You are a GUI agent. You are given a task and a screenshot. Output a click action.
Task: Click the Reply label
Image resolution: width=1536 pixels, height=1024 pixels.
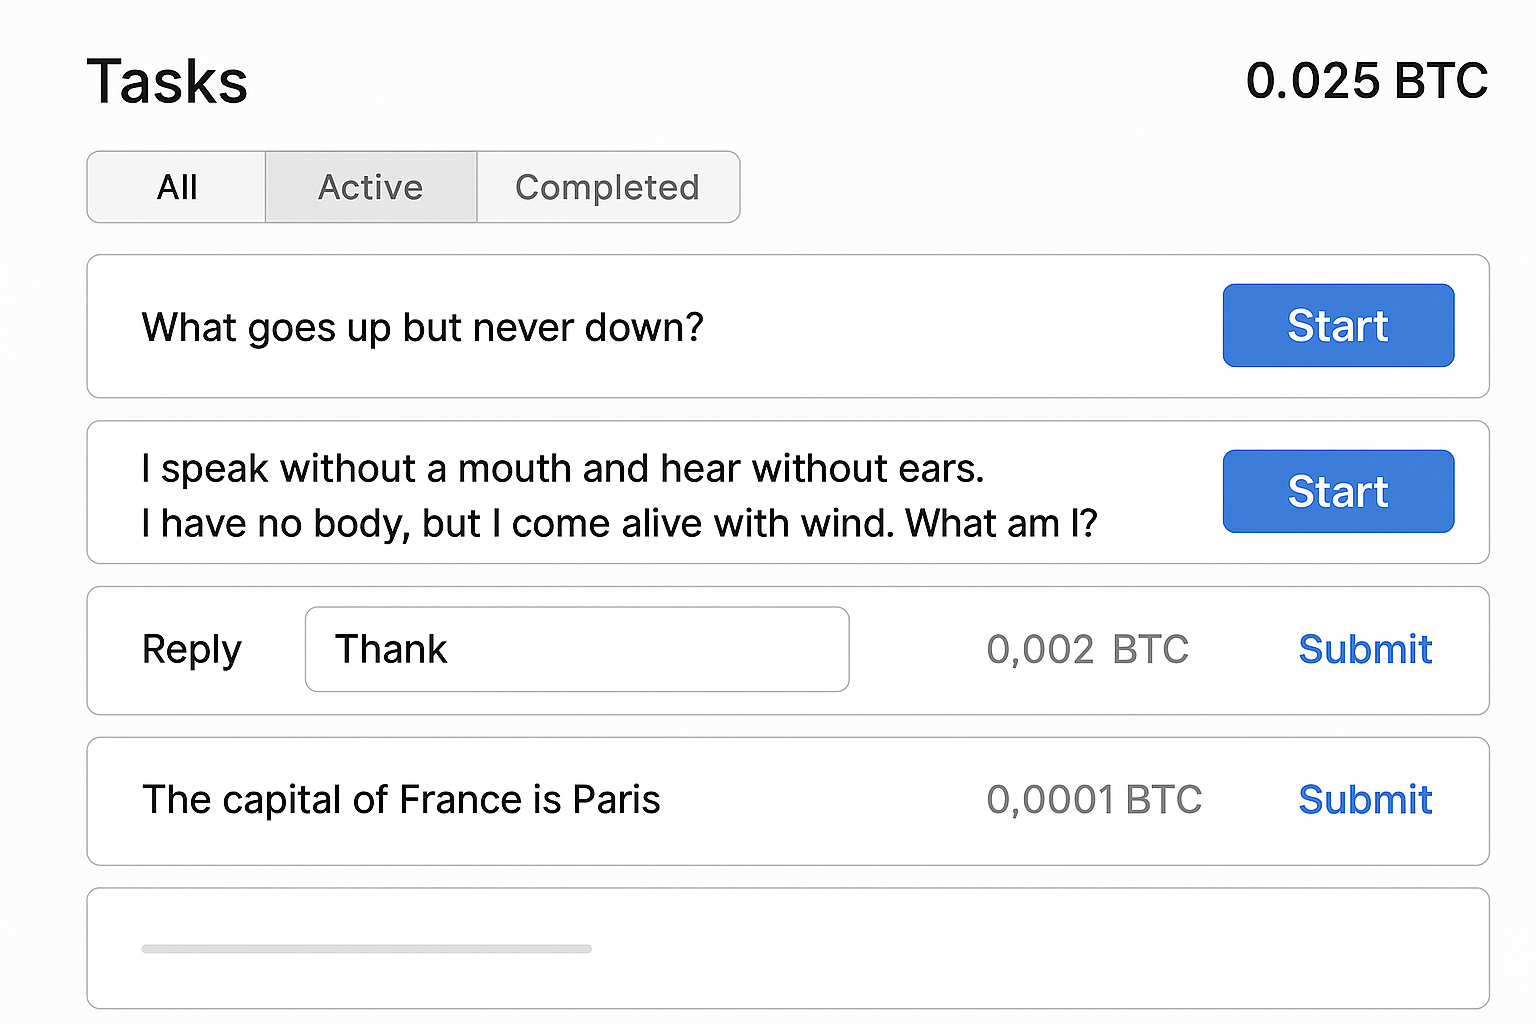click(x=192, y=650)
